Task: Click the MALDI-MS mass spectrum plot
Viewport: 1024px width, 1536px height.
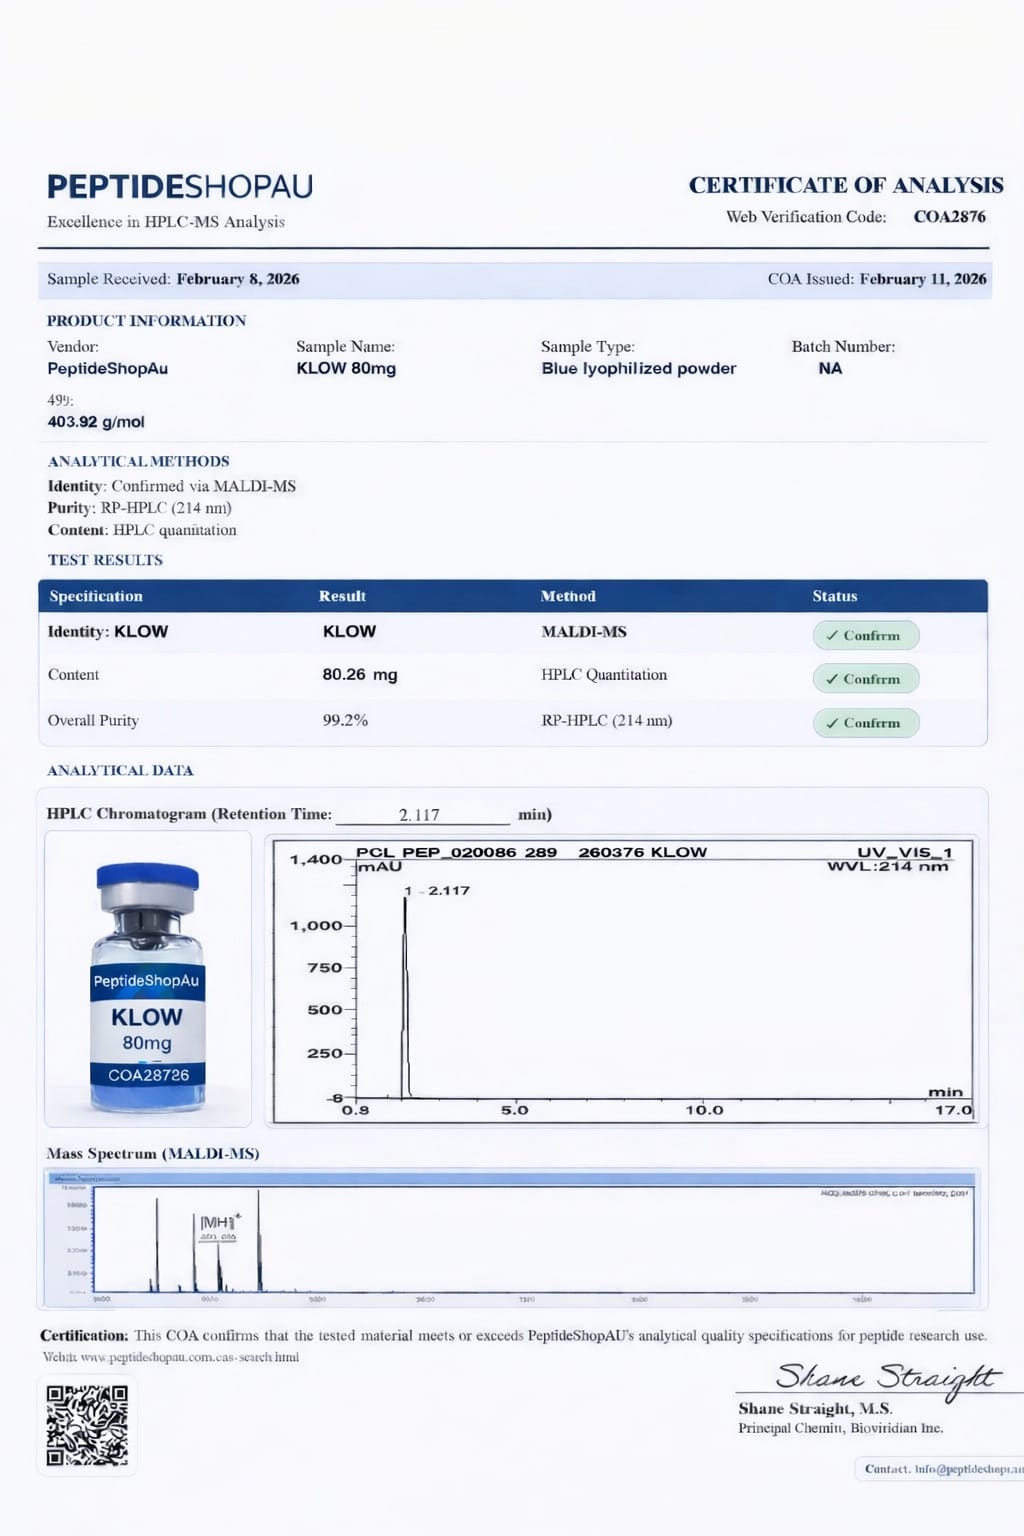Action: point(512,1238)
